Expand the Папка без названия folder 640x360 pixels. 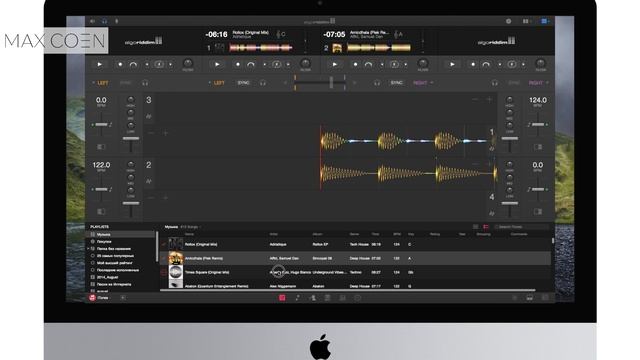point(88,249)
